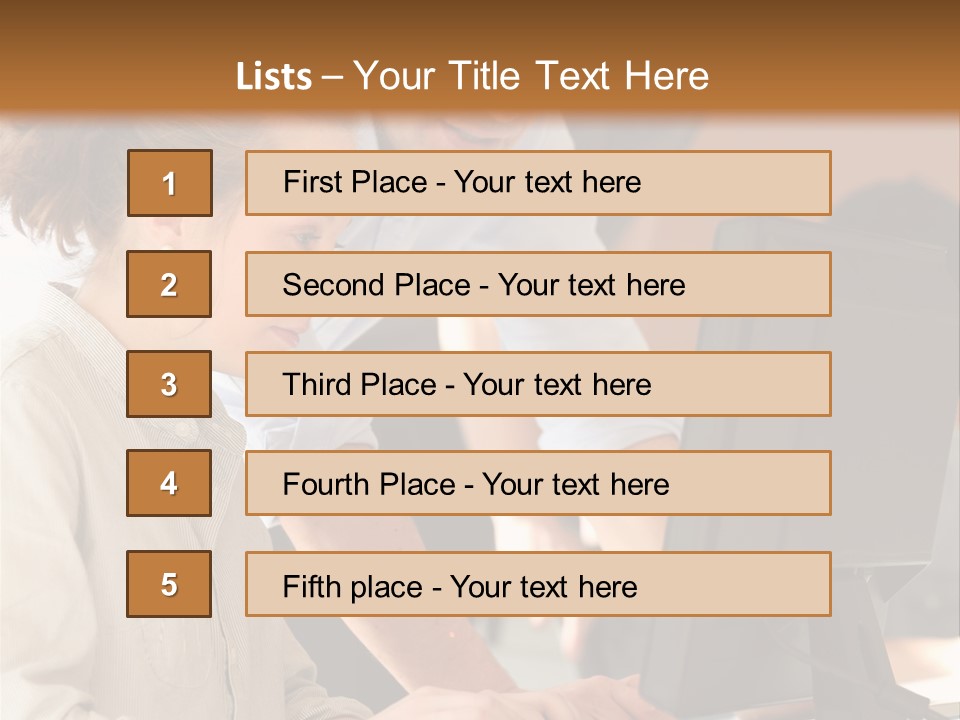Click the words "Fifth place"
The width and height of the screenshot is (960, 720).
(x=352, y=586)
